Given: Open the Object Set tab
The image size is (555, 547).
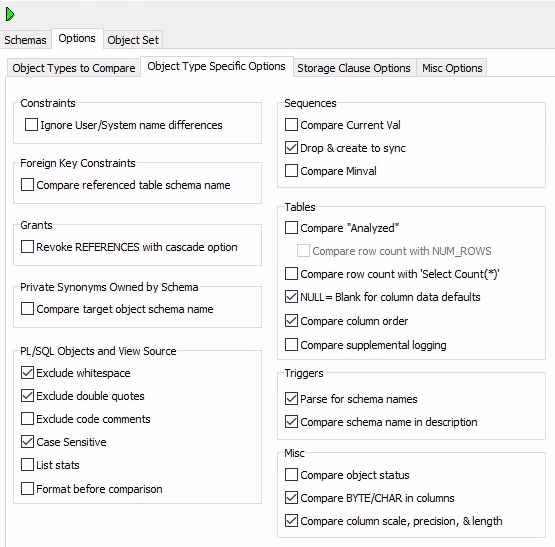Looking at the screenshot, I should click(x=133, y=40).
